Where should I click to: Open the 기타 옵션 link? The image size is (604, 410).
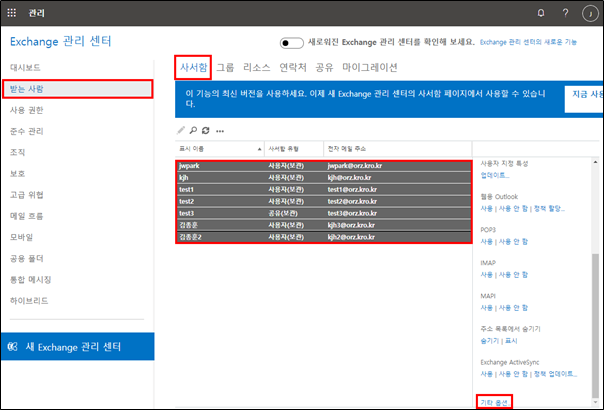tap(494, 403)
